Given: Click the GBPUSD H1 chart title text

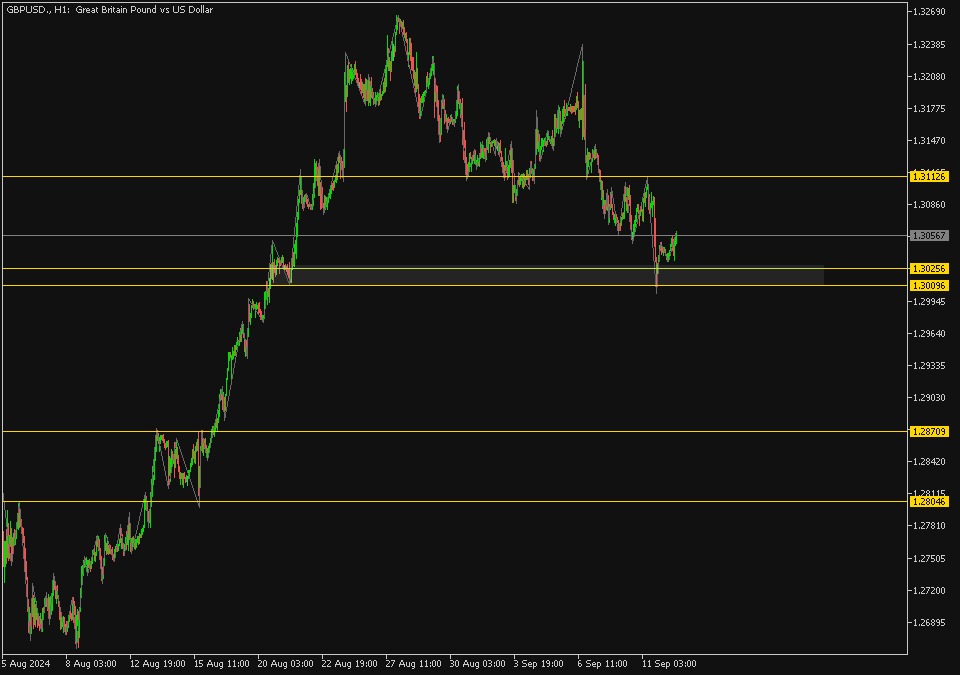Looking at the screenshot, I should (x=110, y=10).
